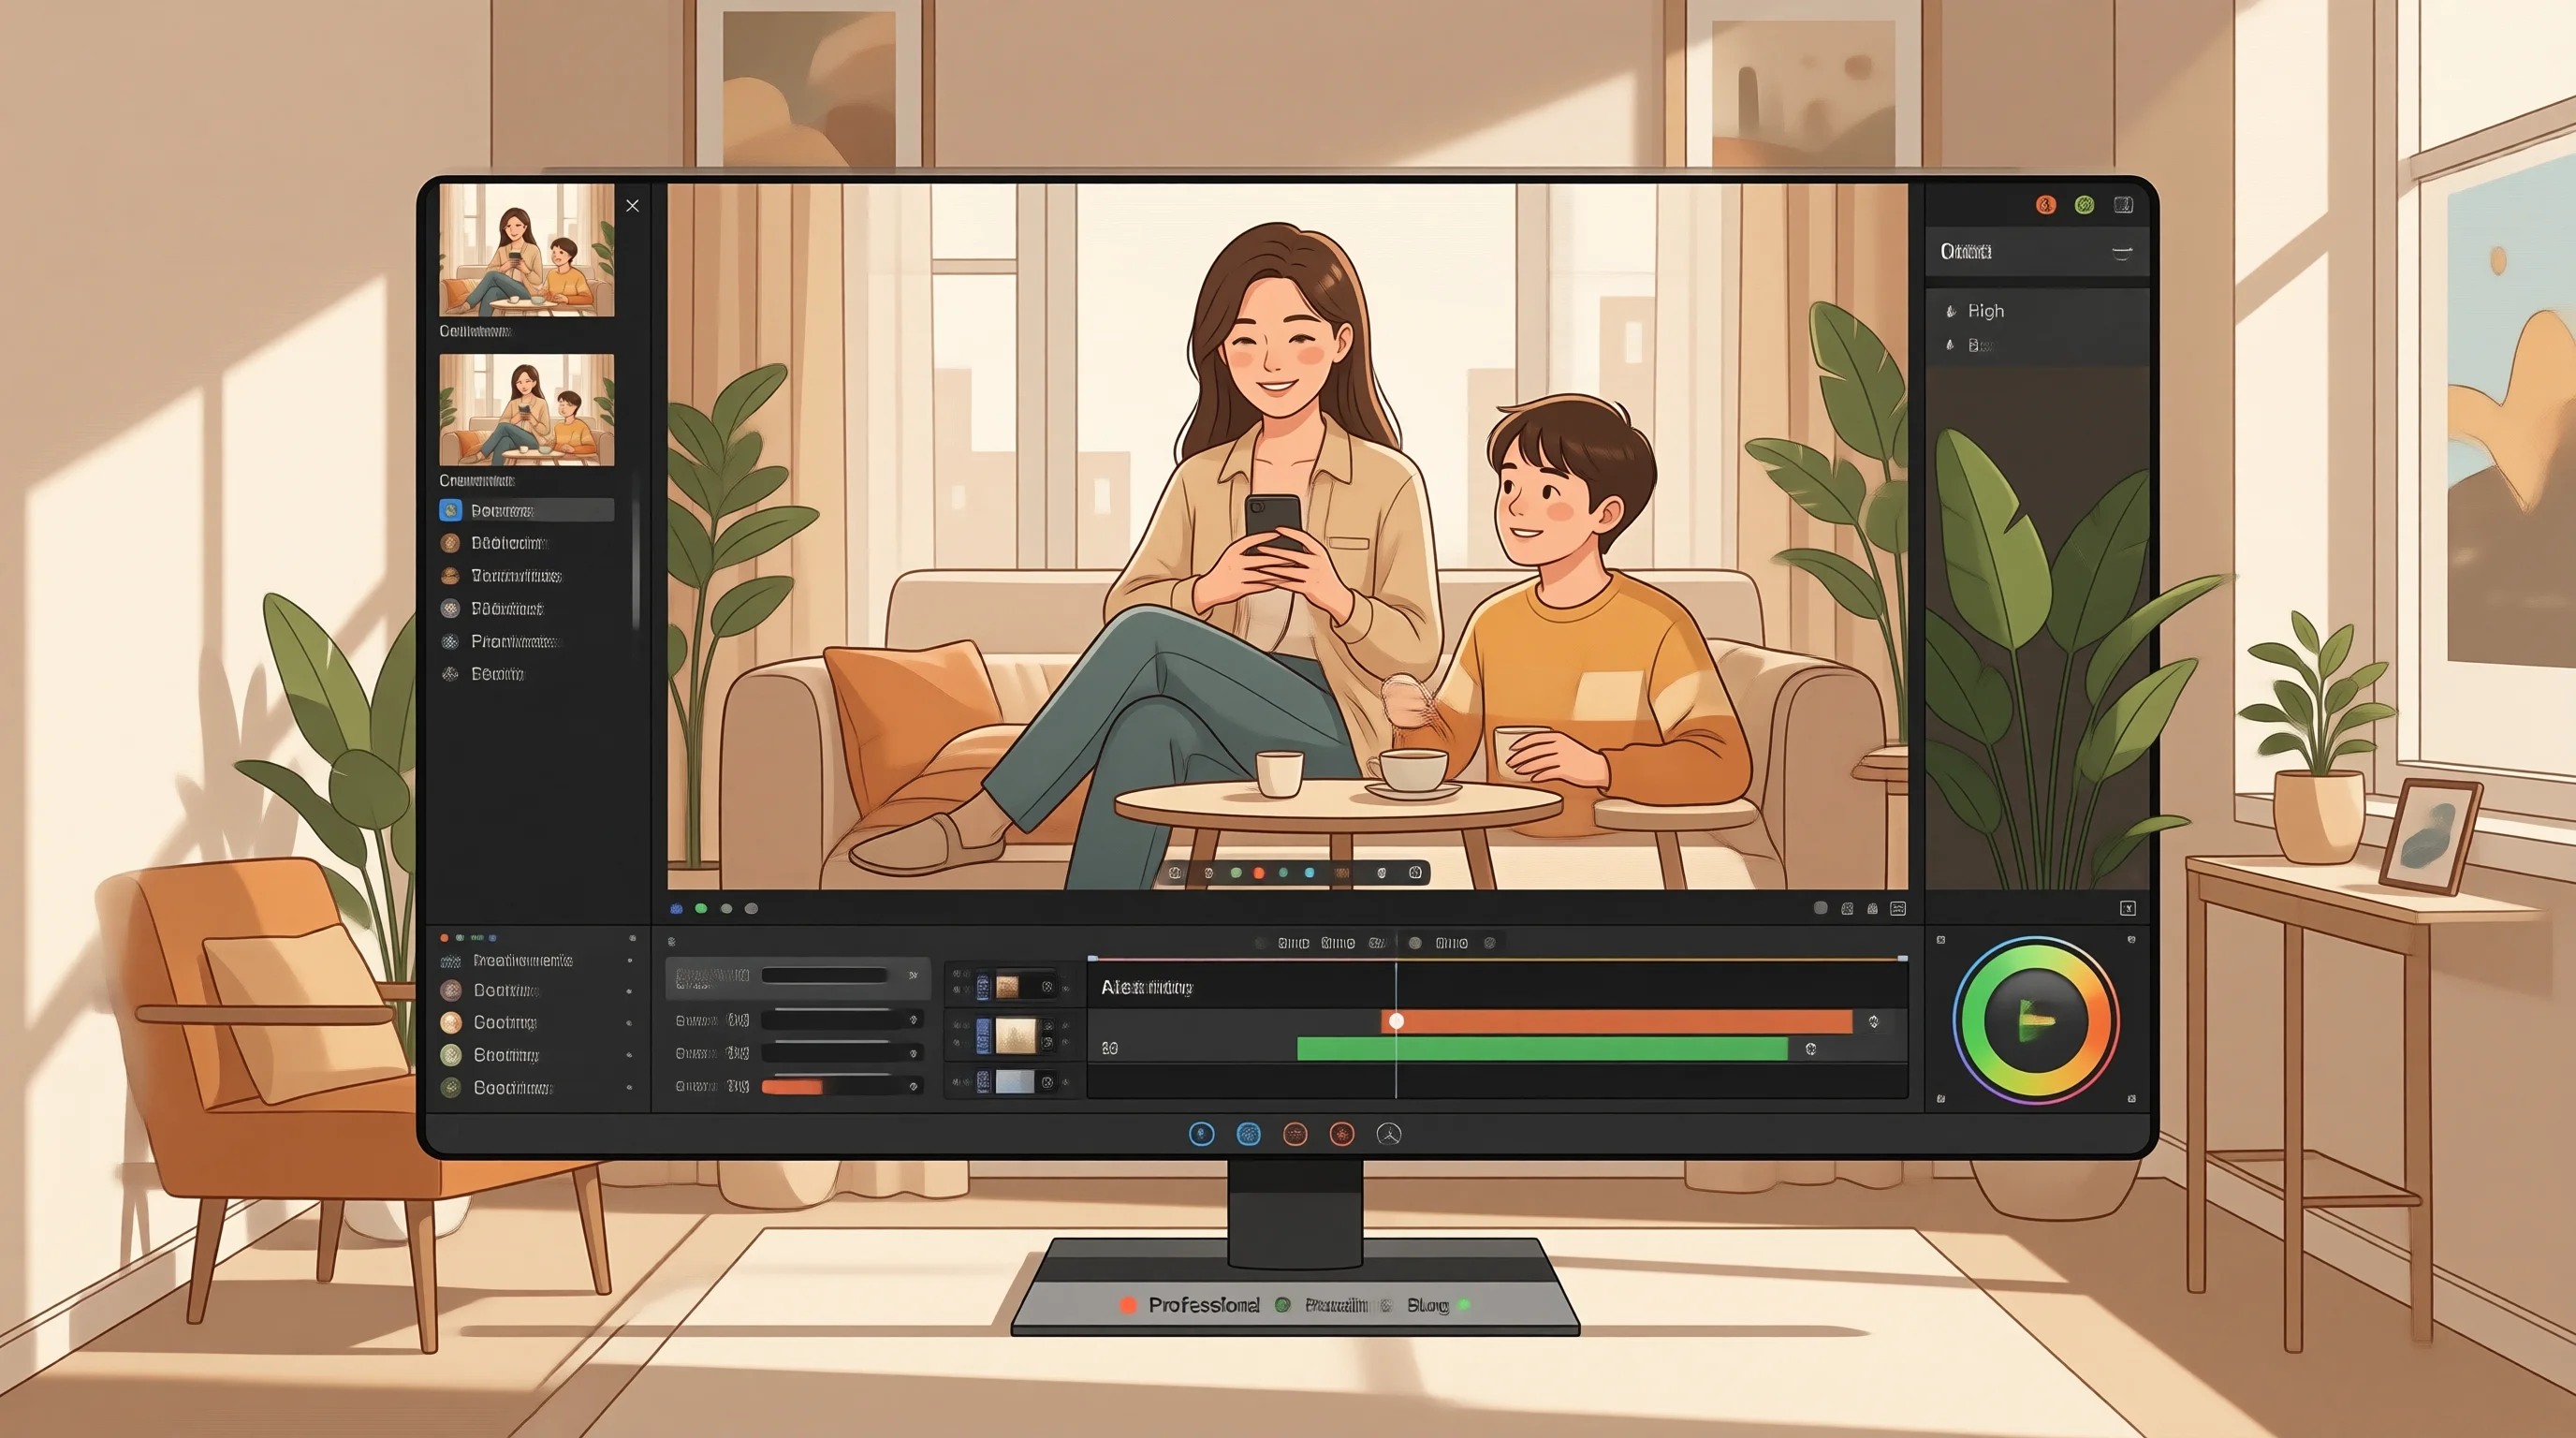Image resolution: width=2576 pixels, height=1438 pixels.
Task: Click the knob ending the first plain slider row
Action: pyautogui.click(x=913, y=1020)
